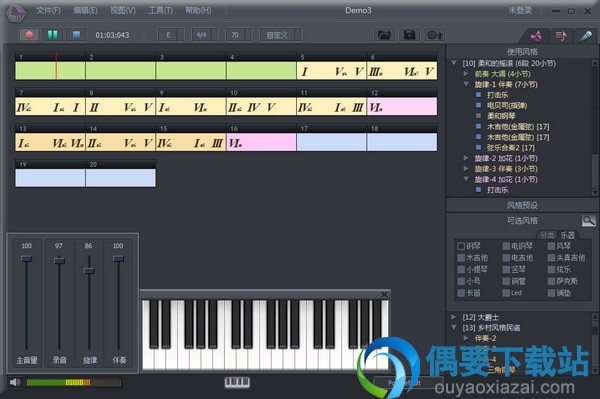Check the 长笛 instrument filter

pos(461,293)
